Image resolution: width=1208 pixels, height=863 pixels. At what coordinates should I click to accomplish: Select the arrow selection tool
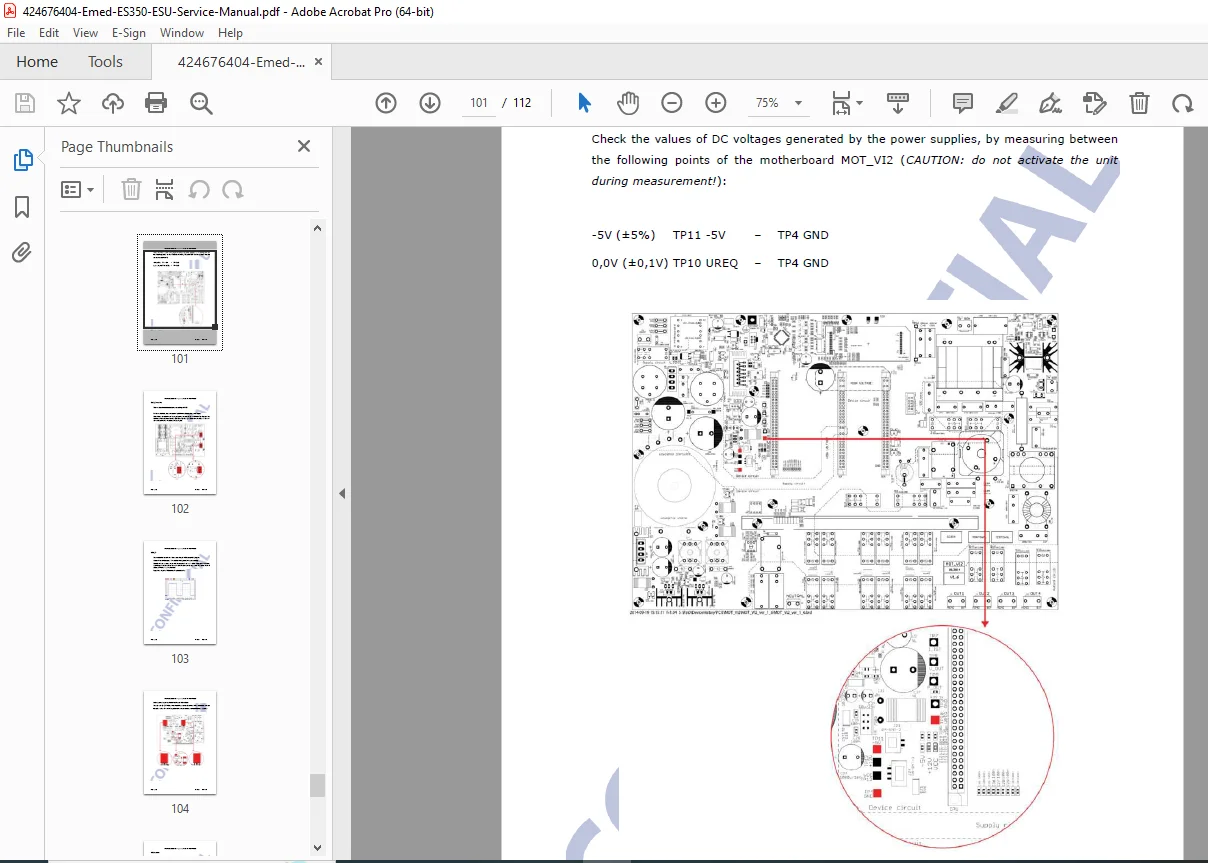point(585,103)
